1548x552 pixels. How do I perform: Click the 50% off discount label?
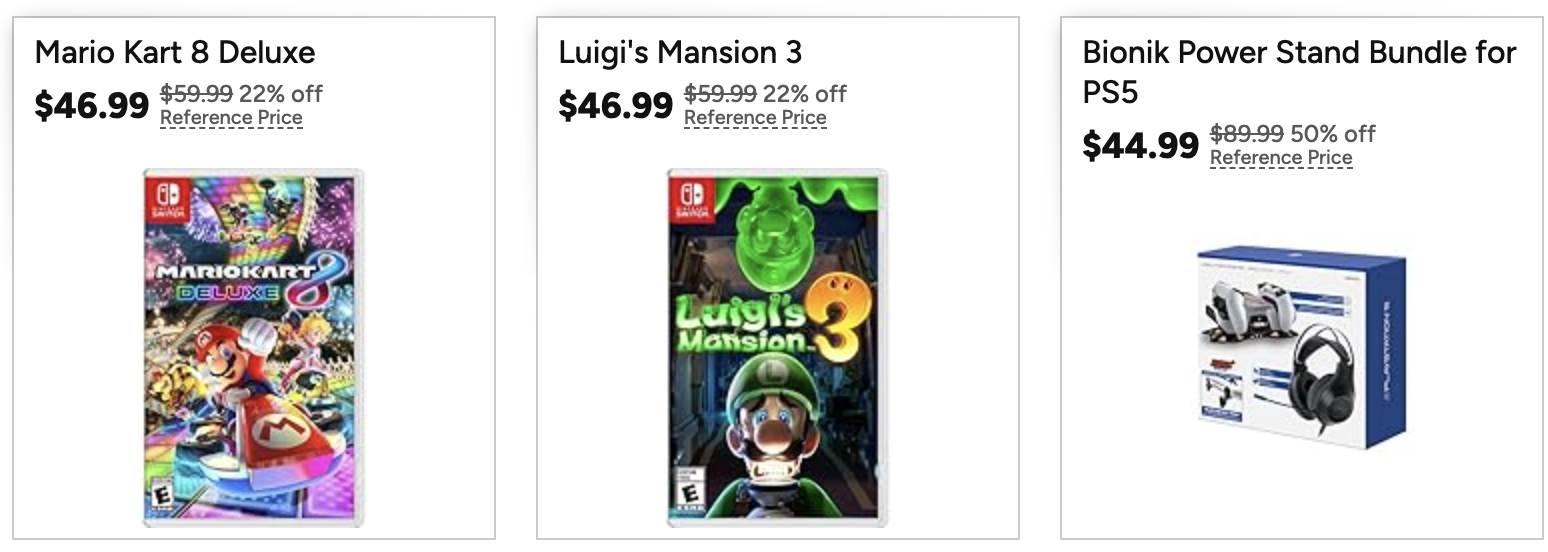click(x=1333, y=134)
